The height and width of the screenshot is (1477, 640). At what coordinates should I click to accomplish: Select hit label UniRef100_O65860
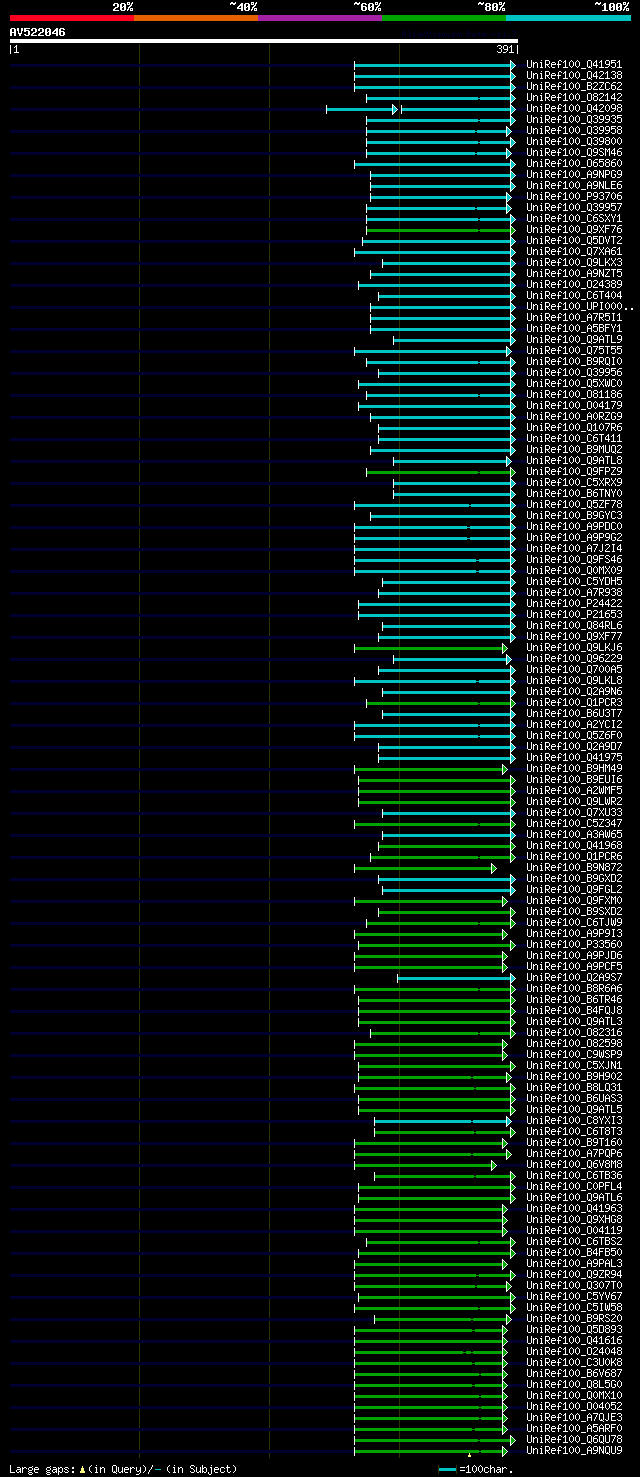(574, 163)
